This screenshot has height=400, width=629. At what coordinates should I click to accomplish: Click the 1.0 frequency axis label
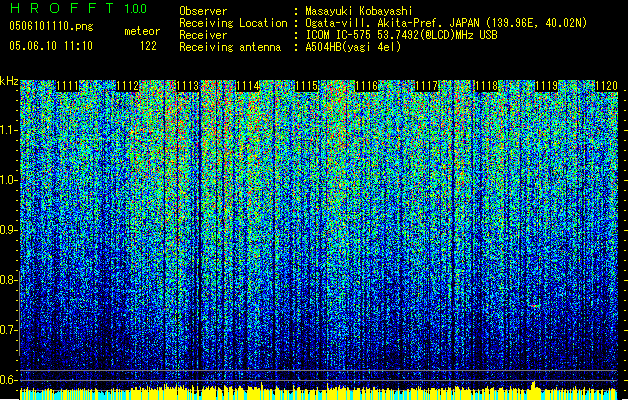click(9, 180)
